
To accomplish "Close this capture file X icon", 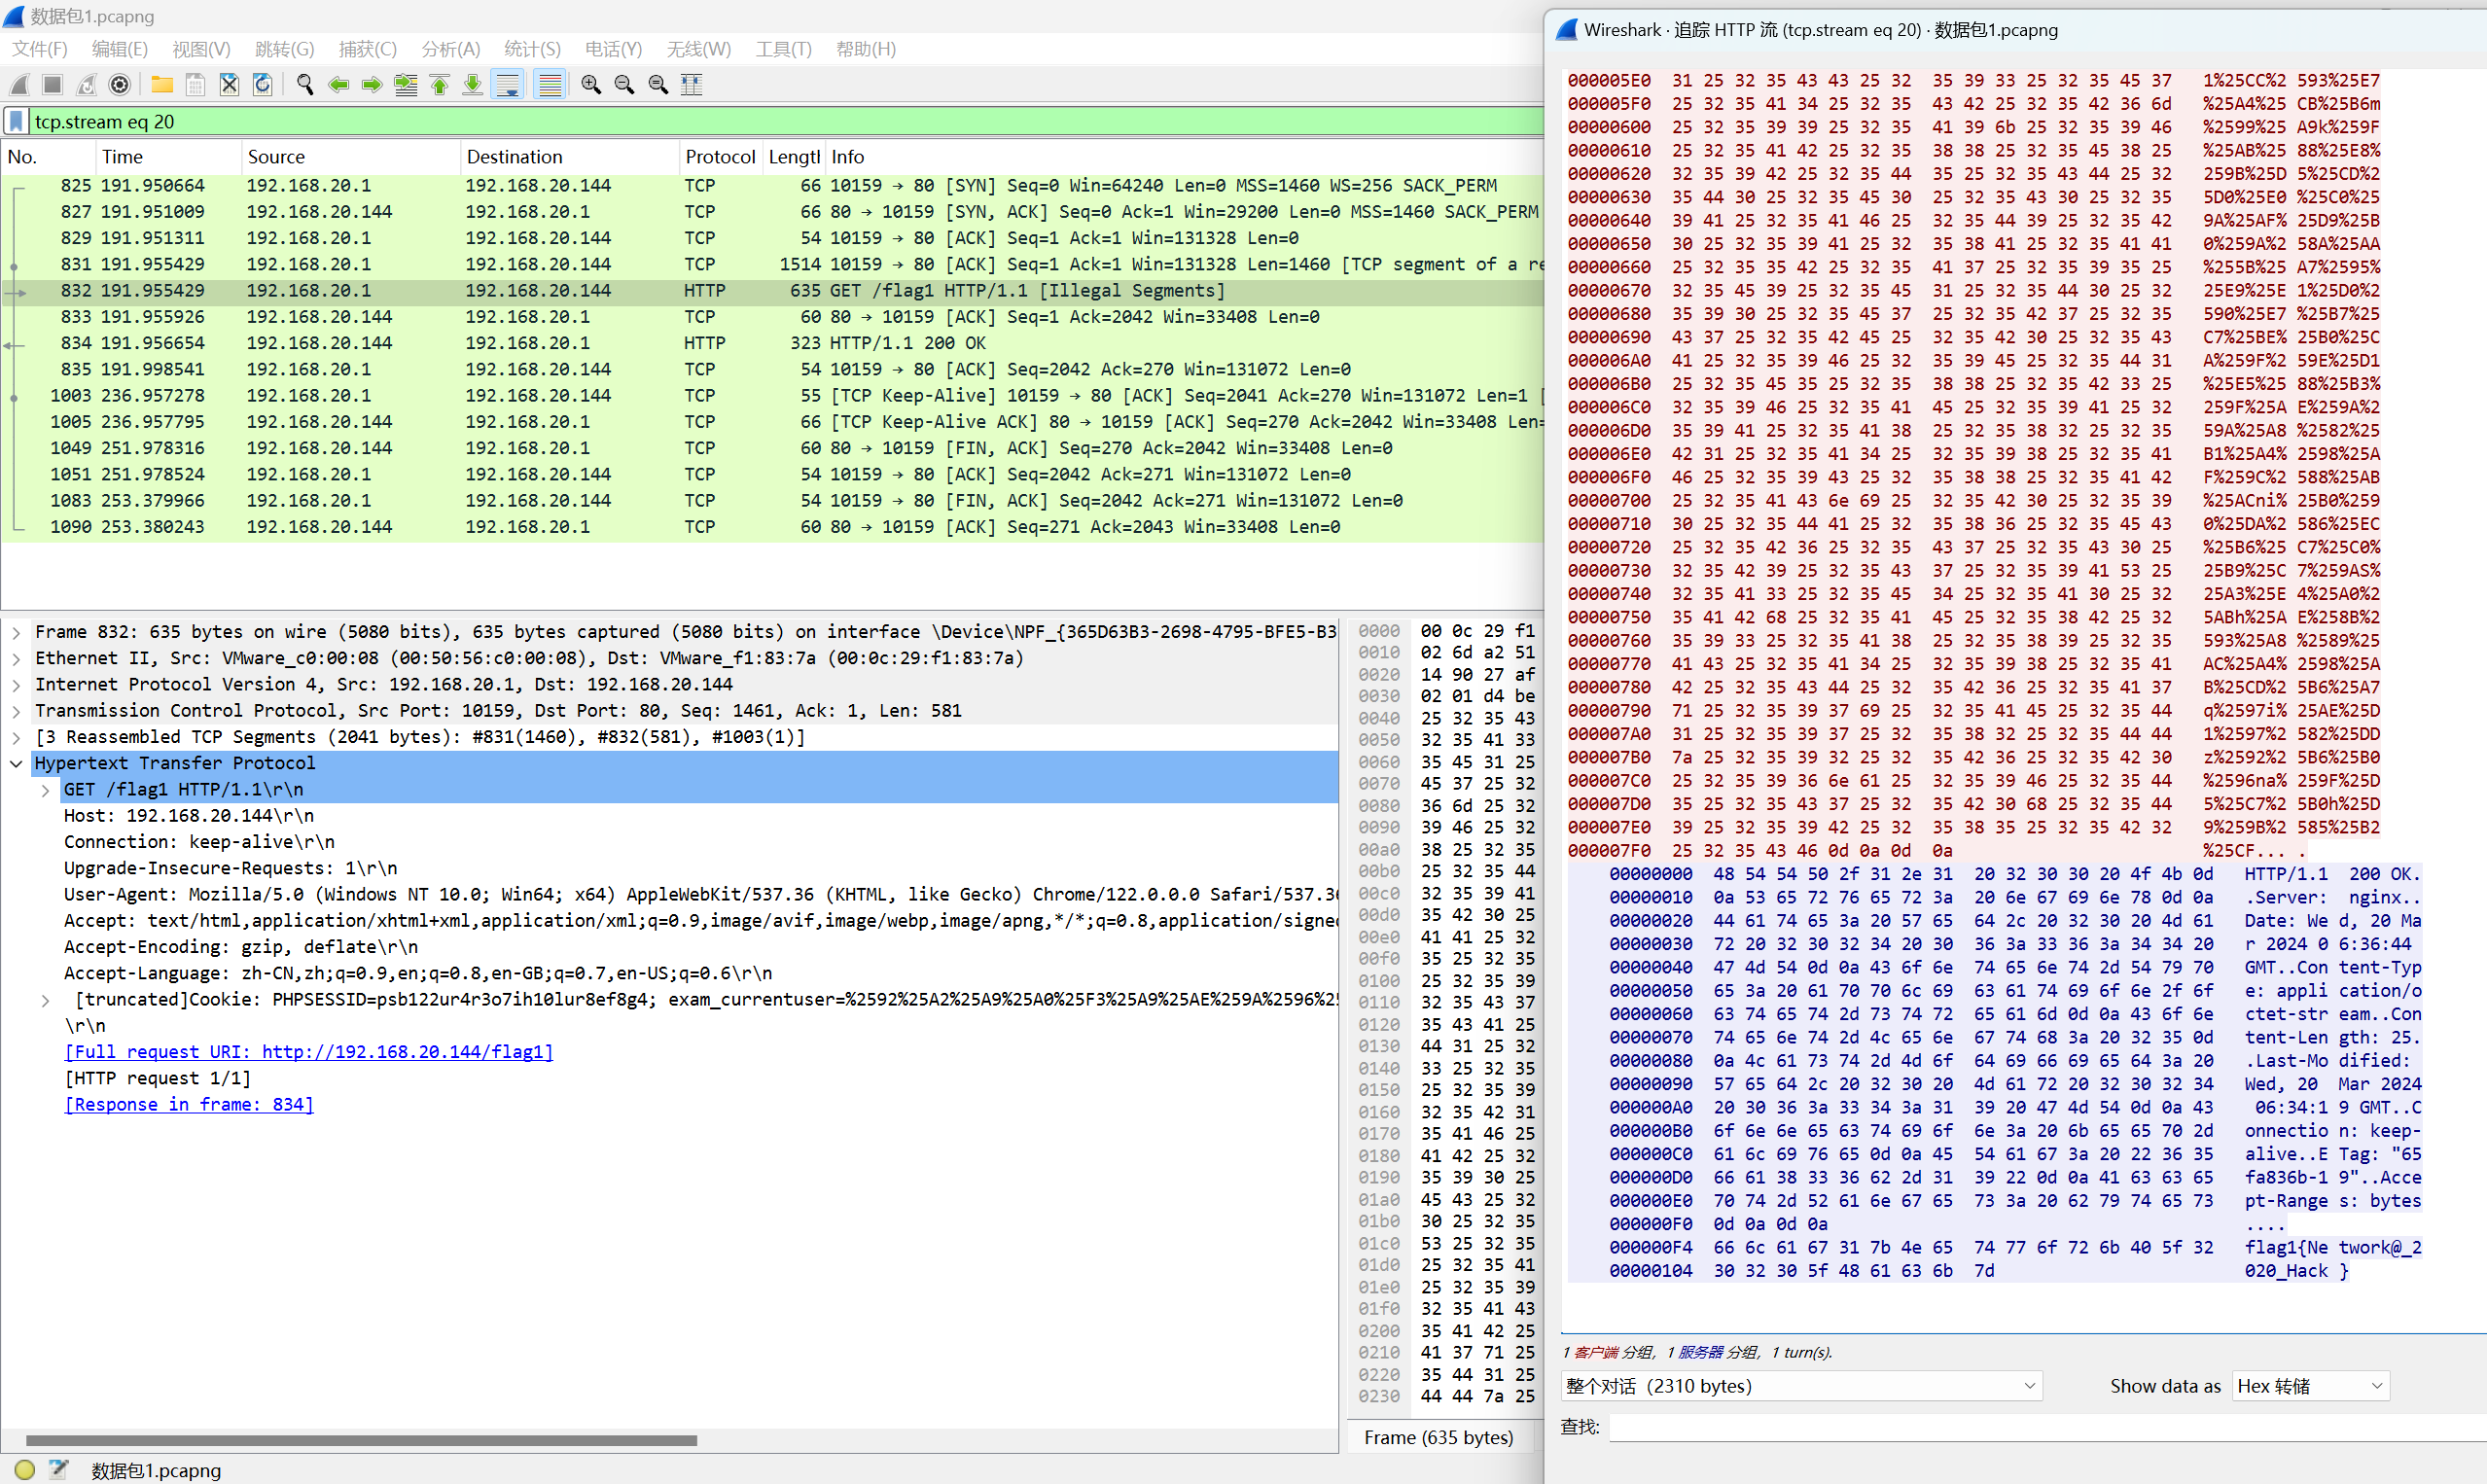I will point(229,85).
